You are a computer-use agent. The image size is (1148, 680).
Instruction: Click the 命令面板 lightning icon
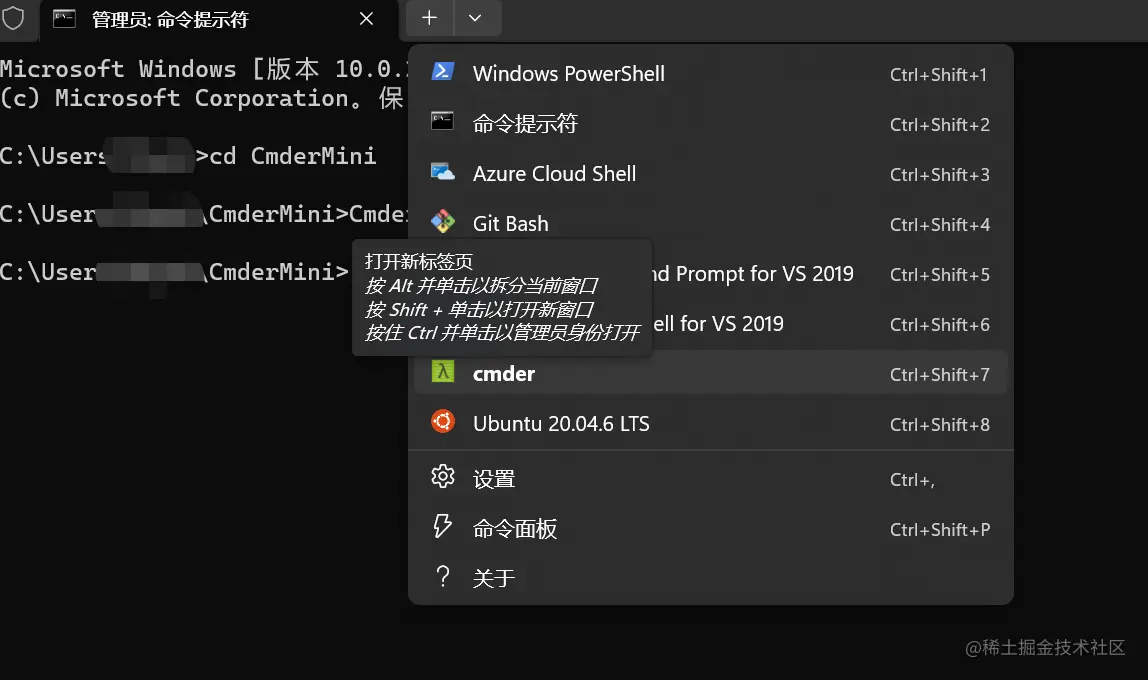(443, 528)
